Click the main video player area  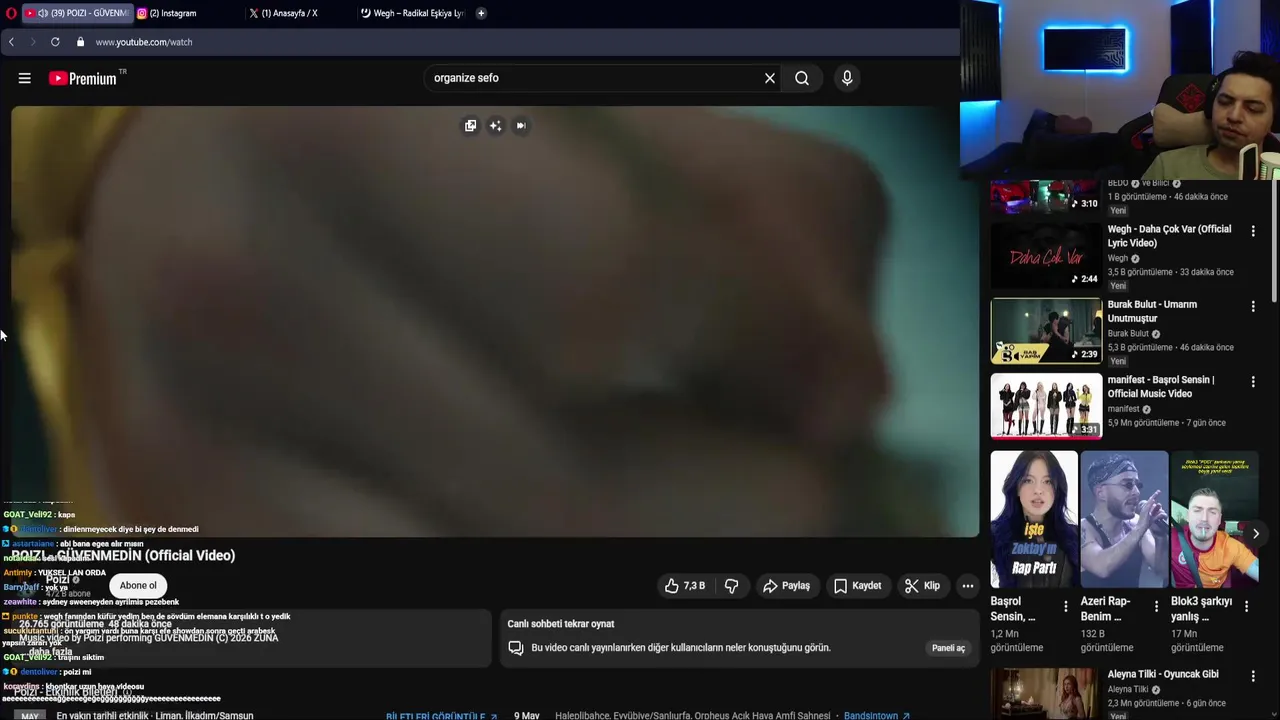click(495, 322)
